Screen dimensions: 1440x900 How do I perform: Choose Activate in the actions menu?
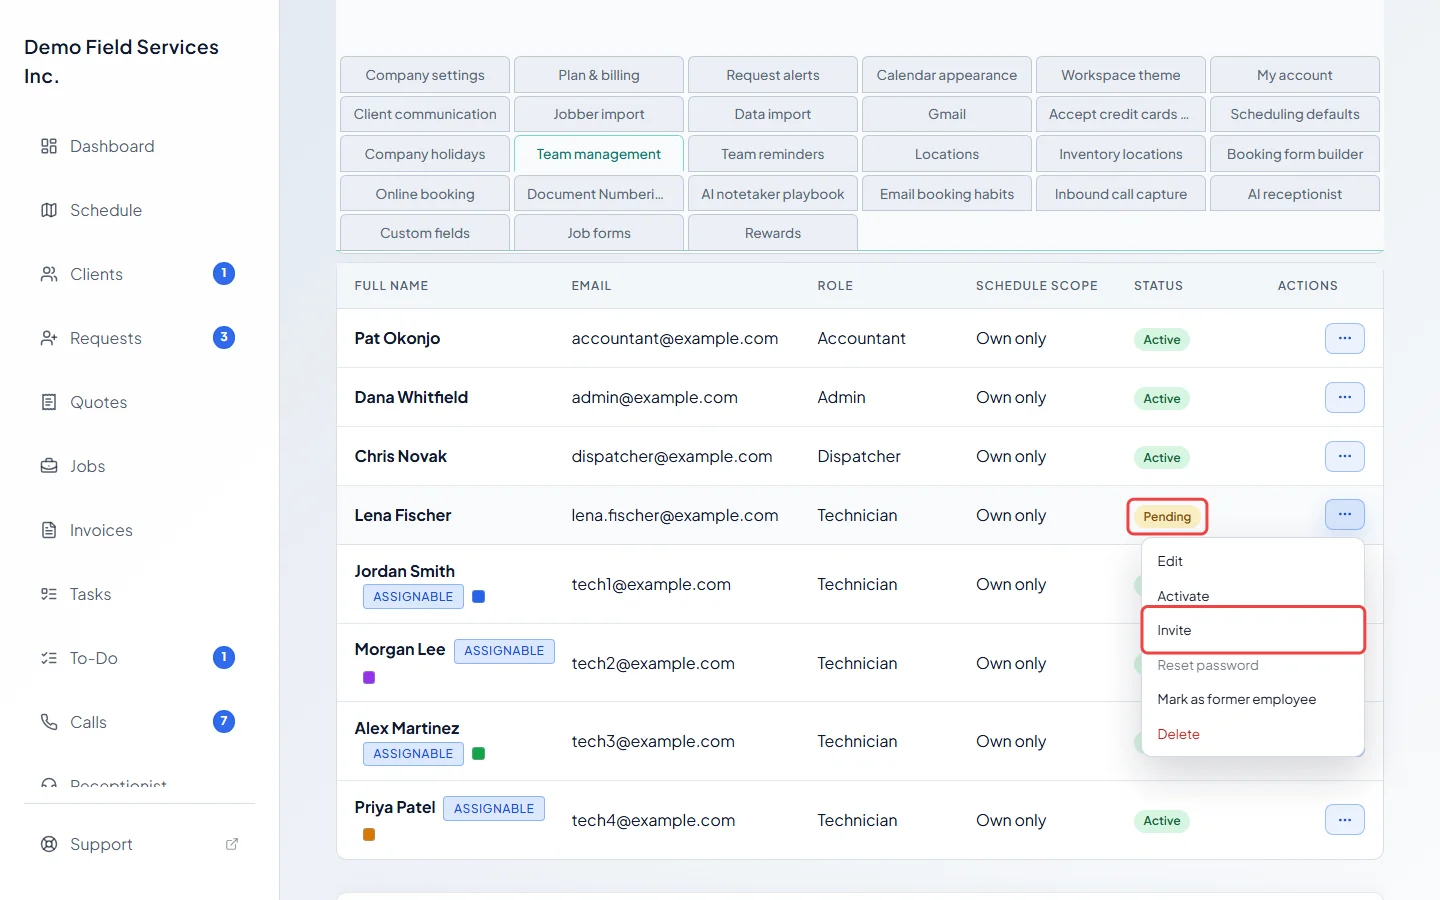coord(1252,596)
